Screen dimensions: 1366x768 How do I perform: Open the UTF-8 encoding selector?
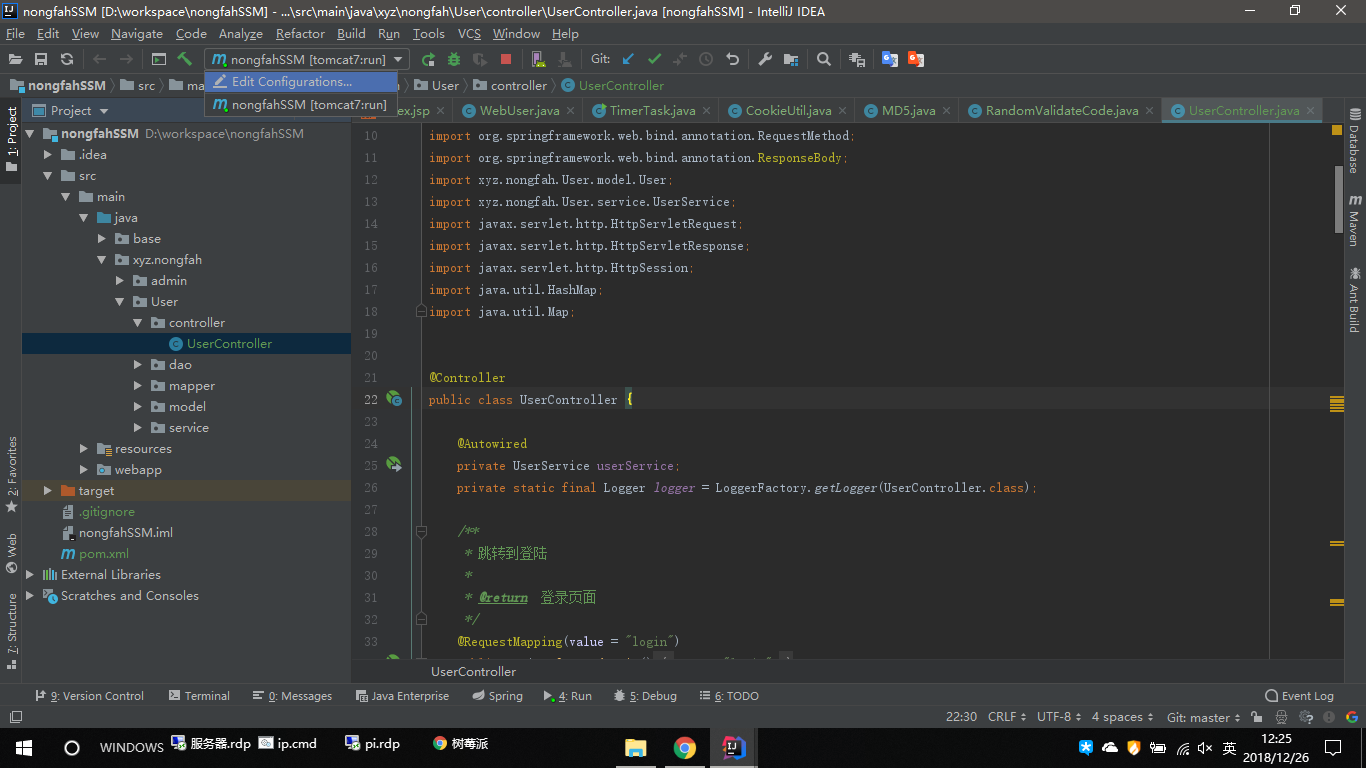[1059, 717]
